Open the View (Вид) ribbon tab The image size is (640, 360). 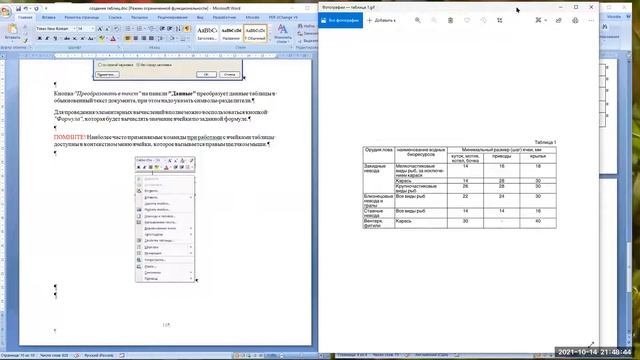pyautogui.click(x=200, y=18)
